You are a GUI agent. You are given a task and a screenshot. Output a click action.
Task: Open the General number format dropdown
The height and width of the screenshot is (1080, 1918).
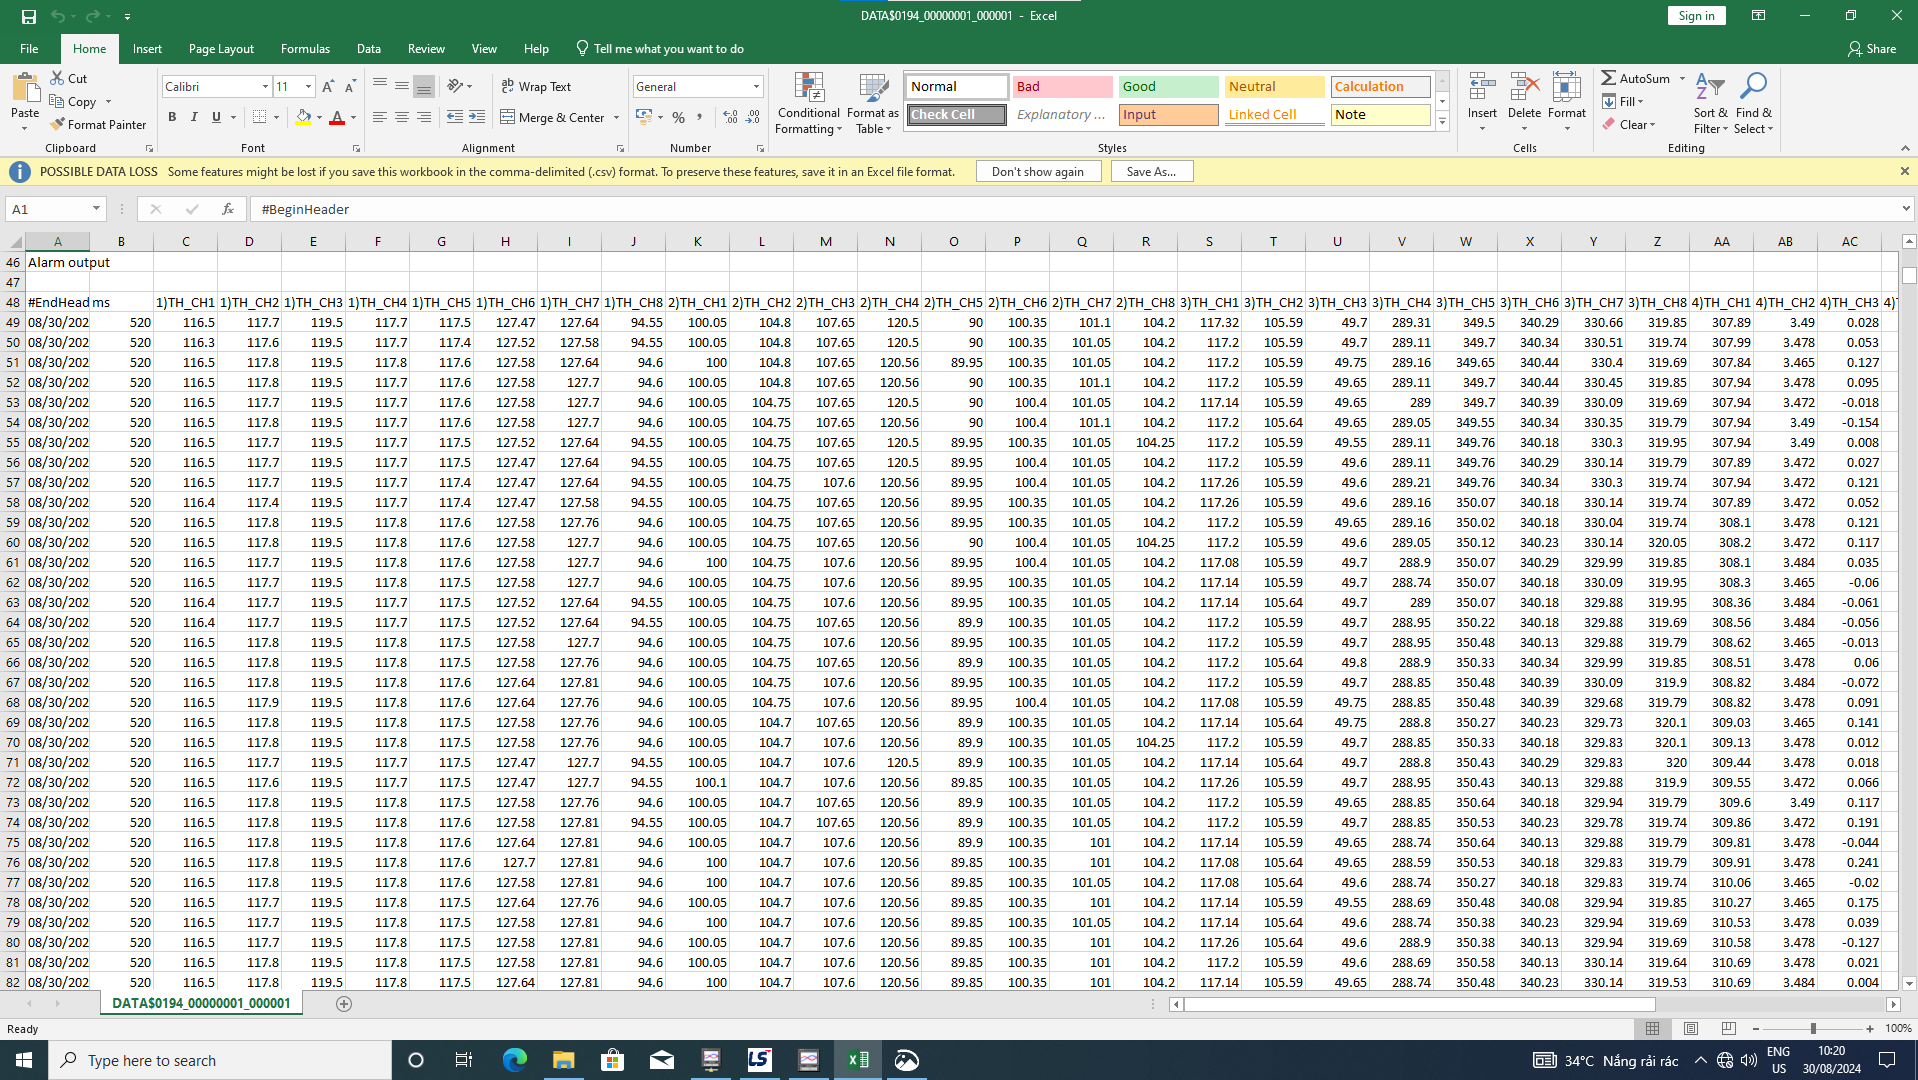(x=756, y=87)
